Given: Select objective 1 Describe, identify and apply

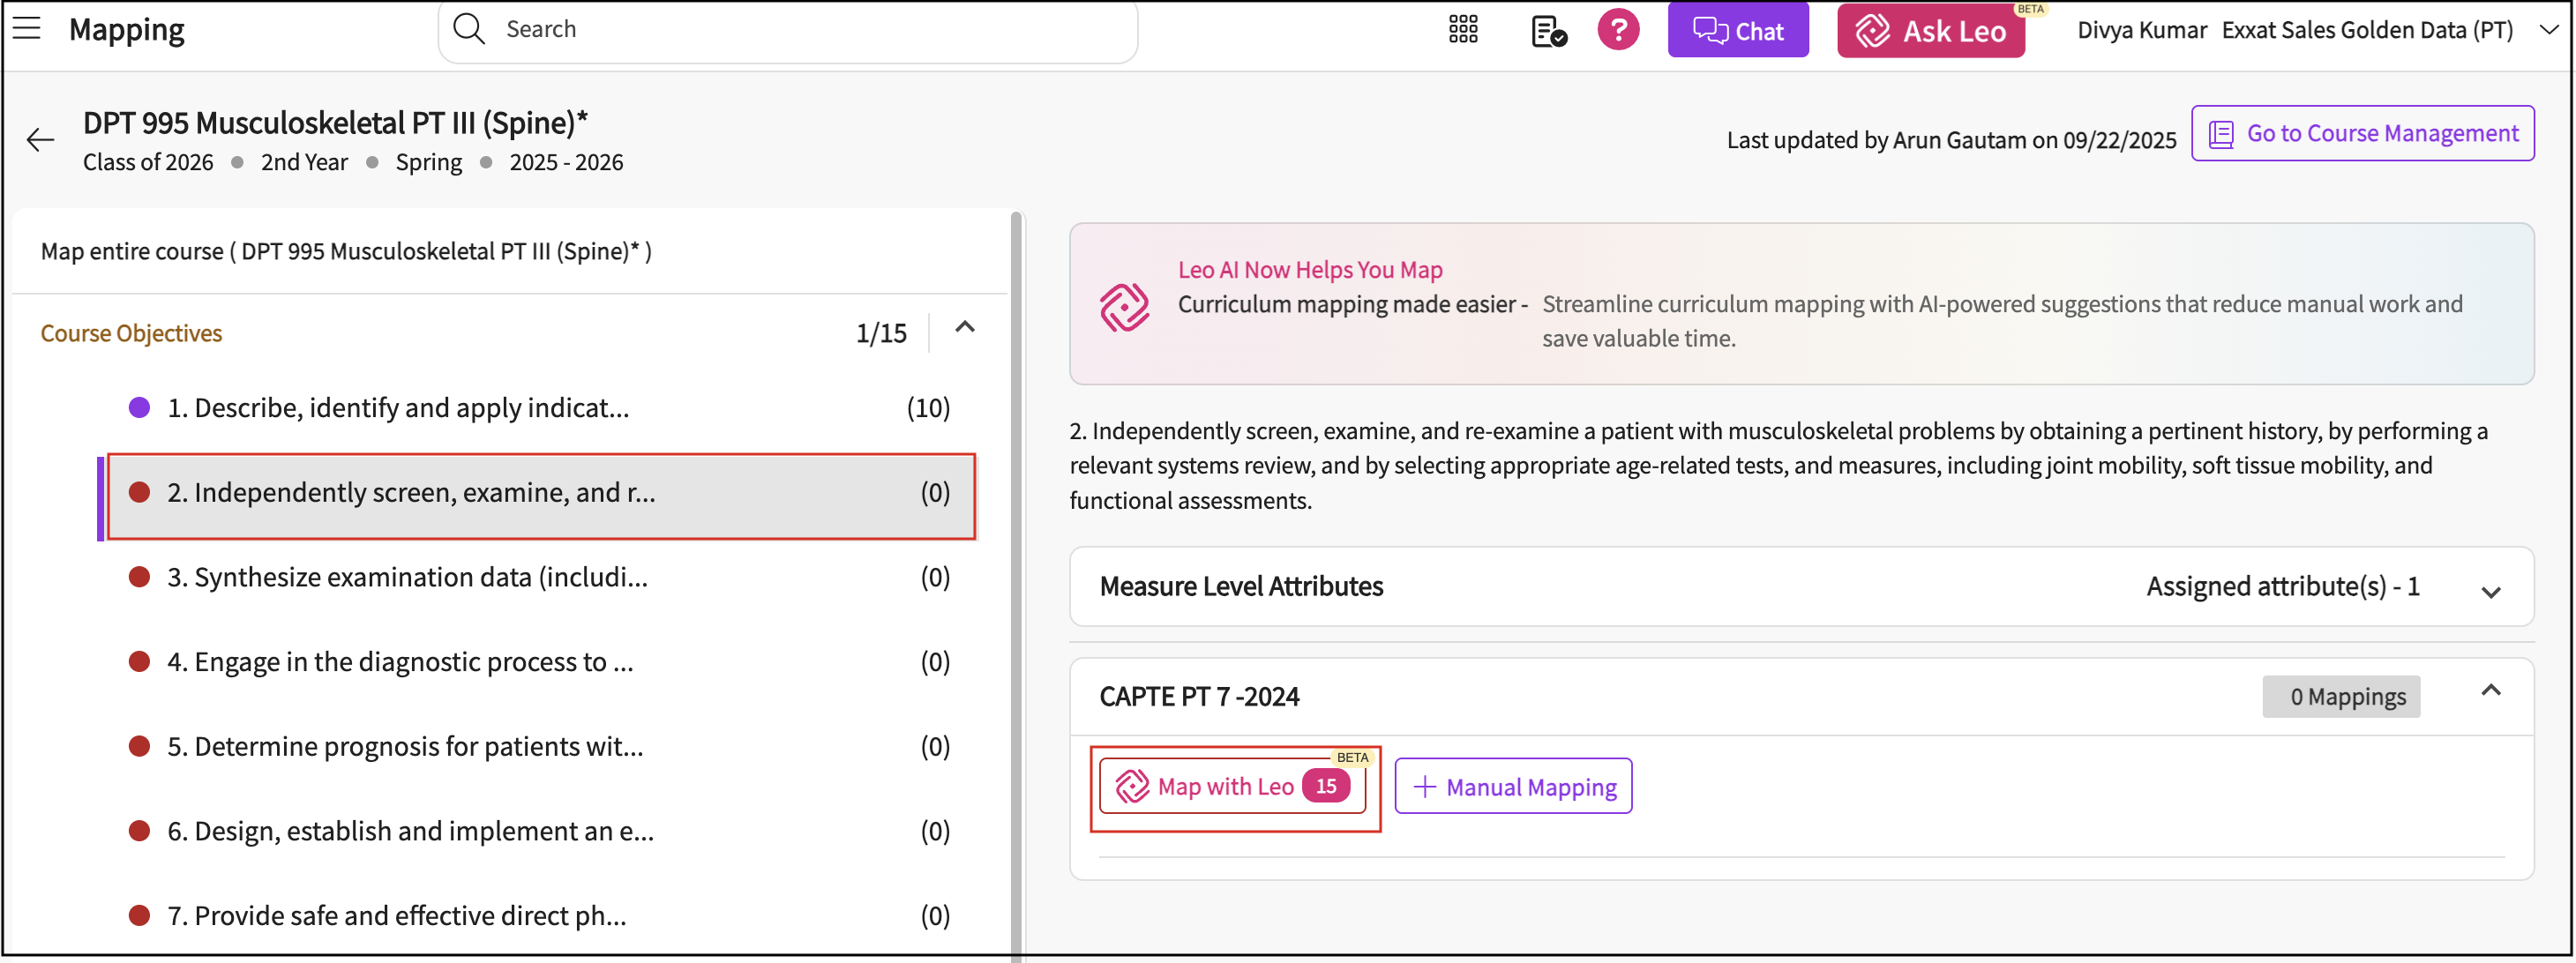Looking at the screenshot, I should tap(398, 408).
